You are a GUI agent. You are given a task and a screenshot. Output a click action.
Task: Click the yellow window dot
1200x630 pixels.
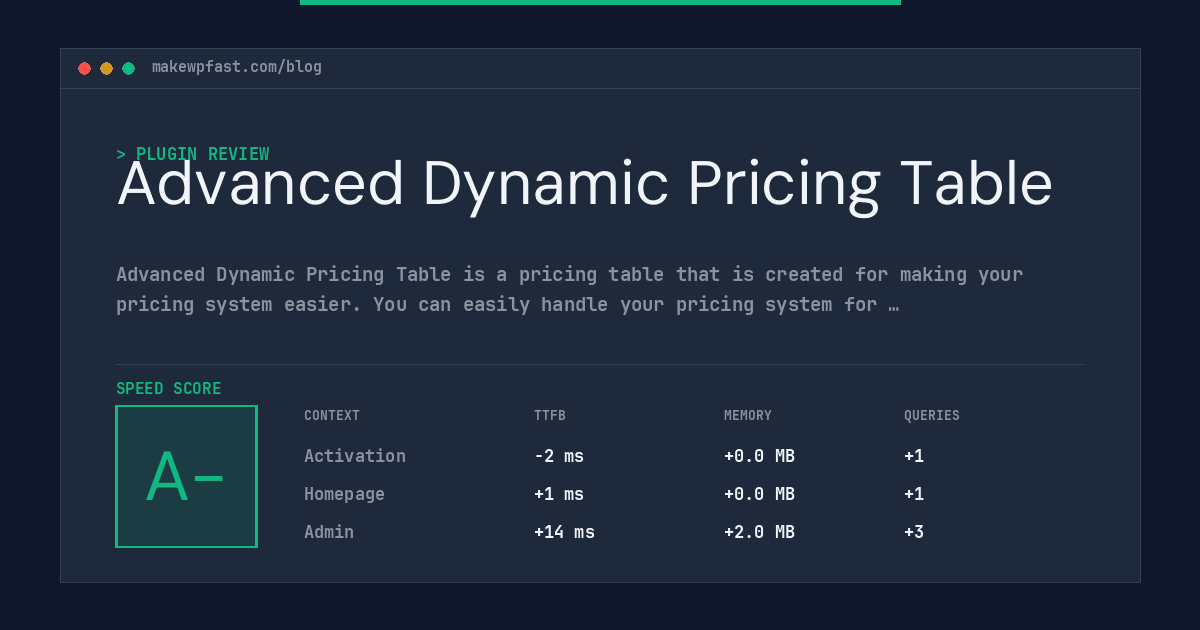point(106,68)
